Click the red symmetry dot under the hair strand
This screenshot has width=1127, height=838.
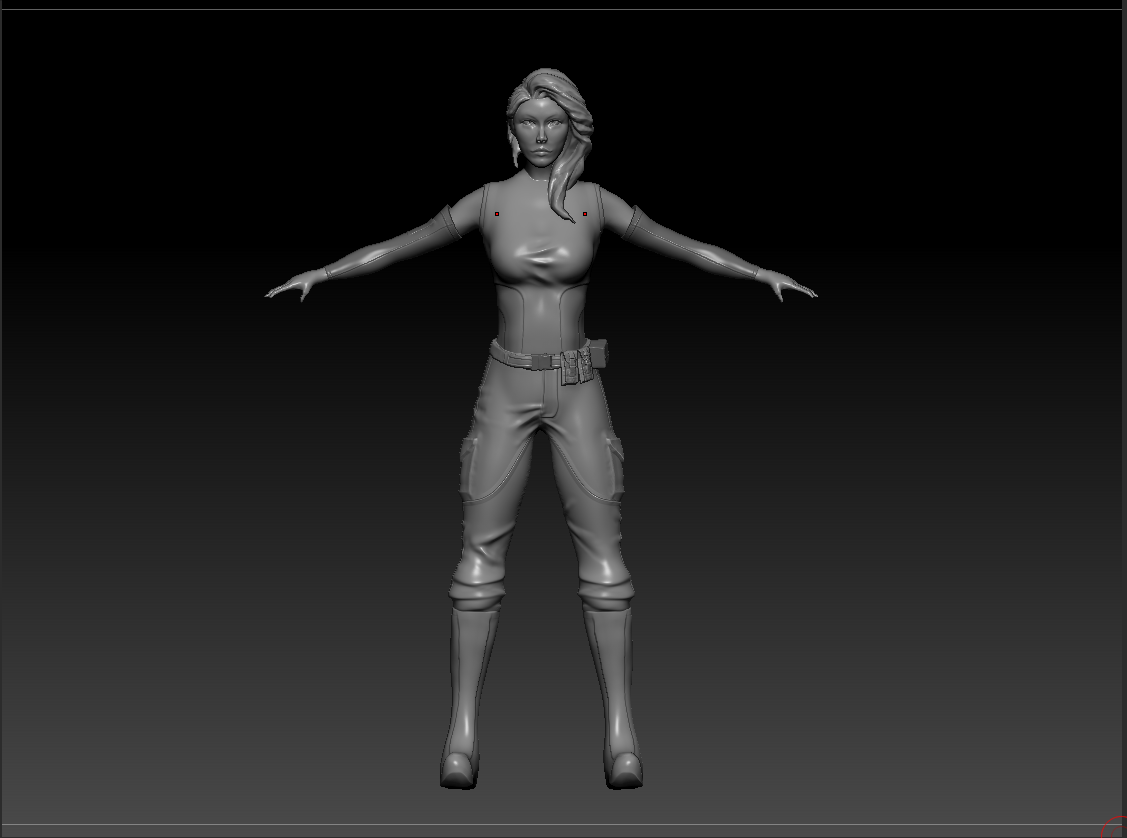coord(585,213)
